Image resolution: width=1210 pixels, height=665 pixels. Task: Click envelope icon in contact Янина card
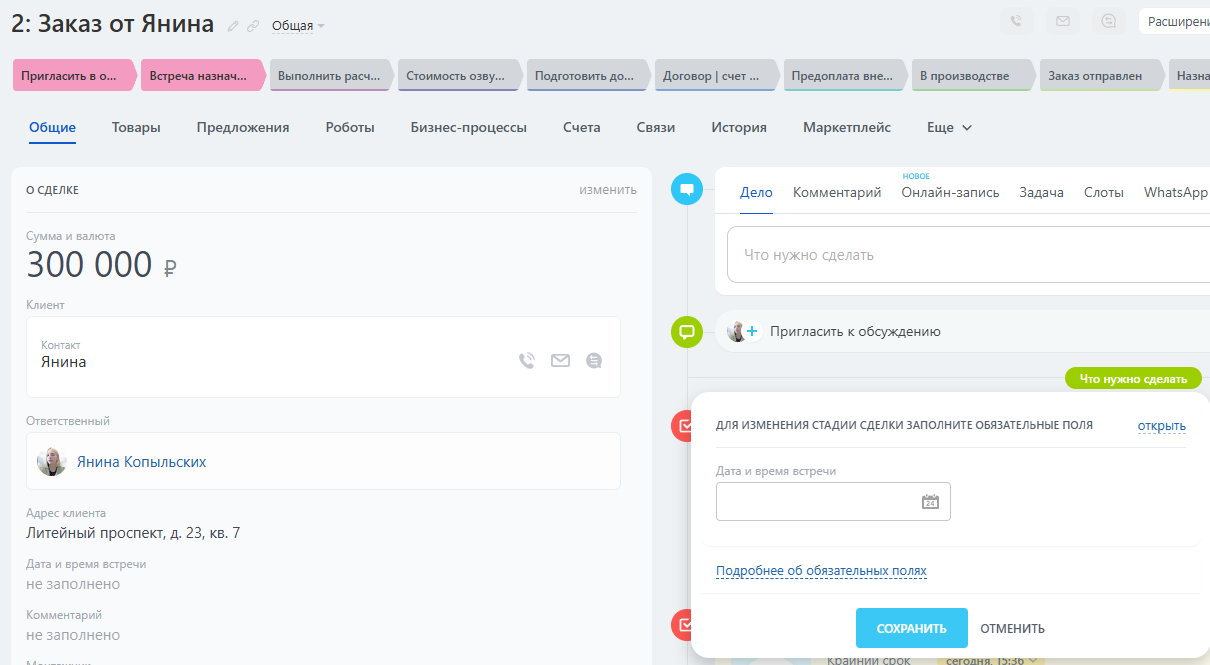click(560, 361)
